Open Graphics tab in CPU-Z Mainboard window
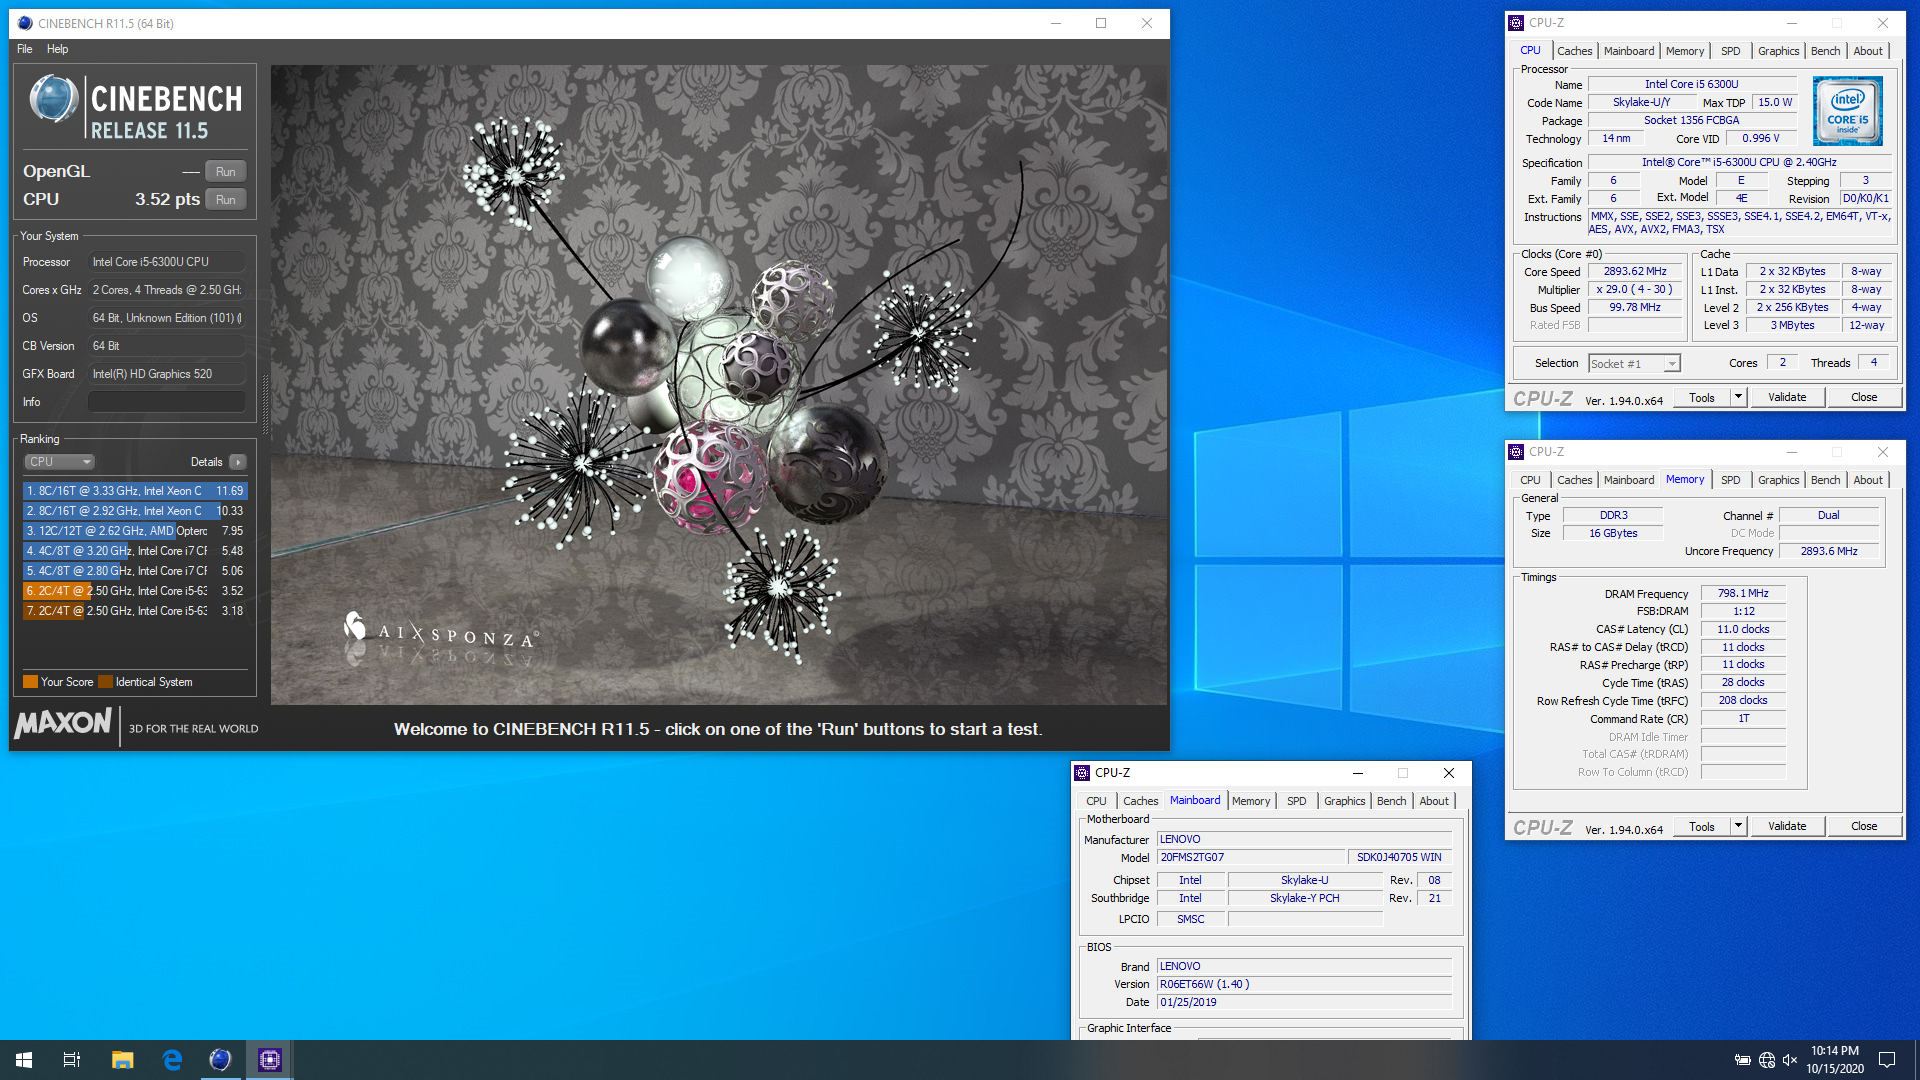This screenshot has height=1080, width=1920. coord(1344,801)
